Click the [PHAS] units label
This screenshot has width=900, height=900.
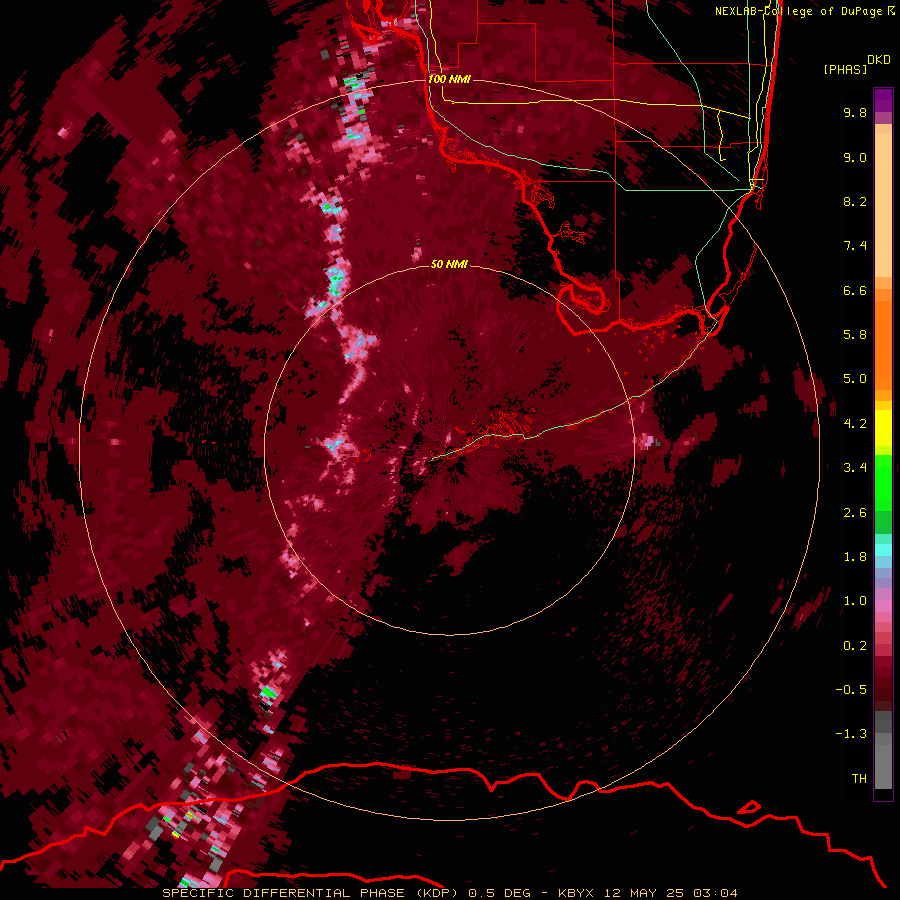[845, 69]
